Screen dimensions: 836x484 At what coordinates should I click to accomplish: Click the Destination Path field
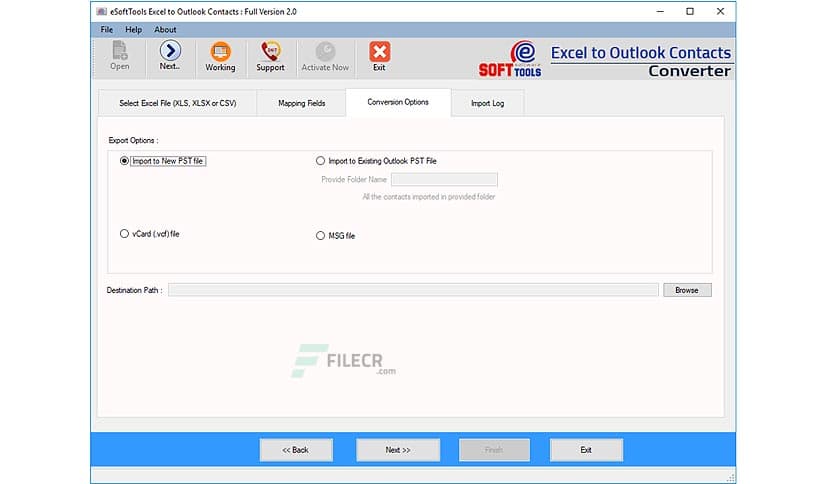(x=413, y=290)
